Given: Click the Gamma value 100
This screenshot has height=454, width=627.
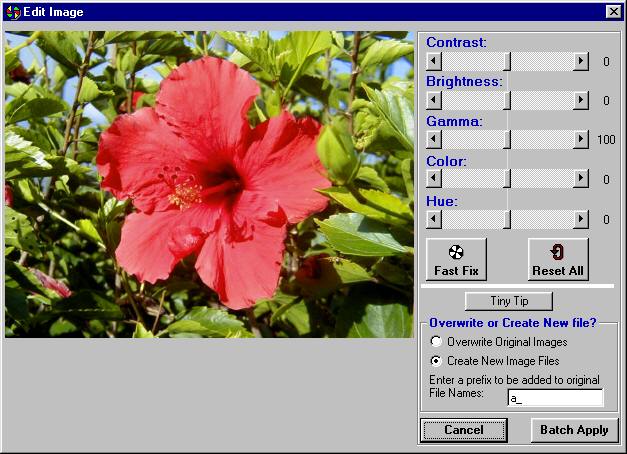Looking at the screenshot, I should pyautogui.click(x=606, y=140).
